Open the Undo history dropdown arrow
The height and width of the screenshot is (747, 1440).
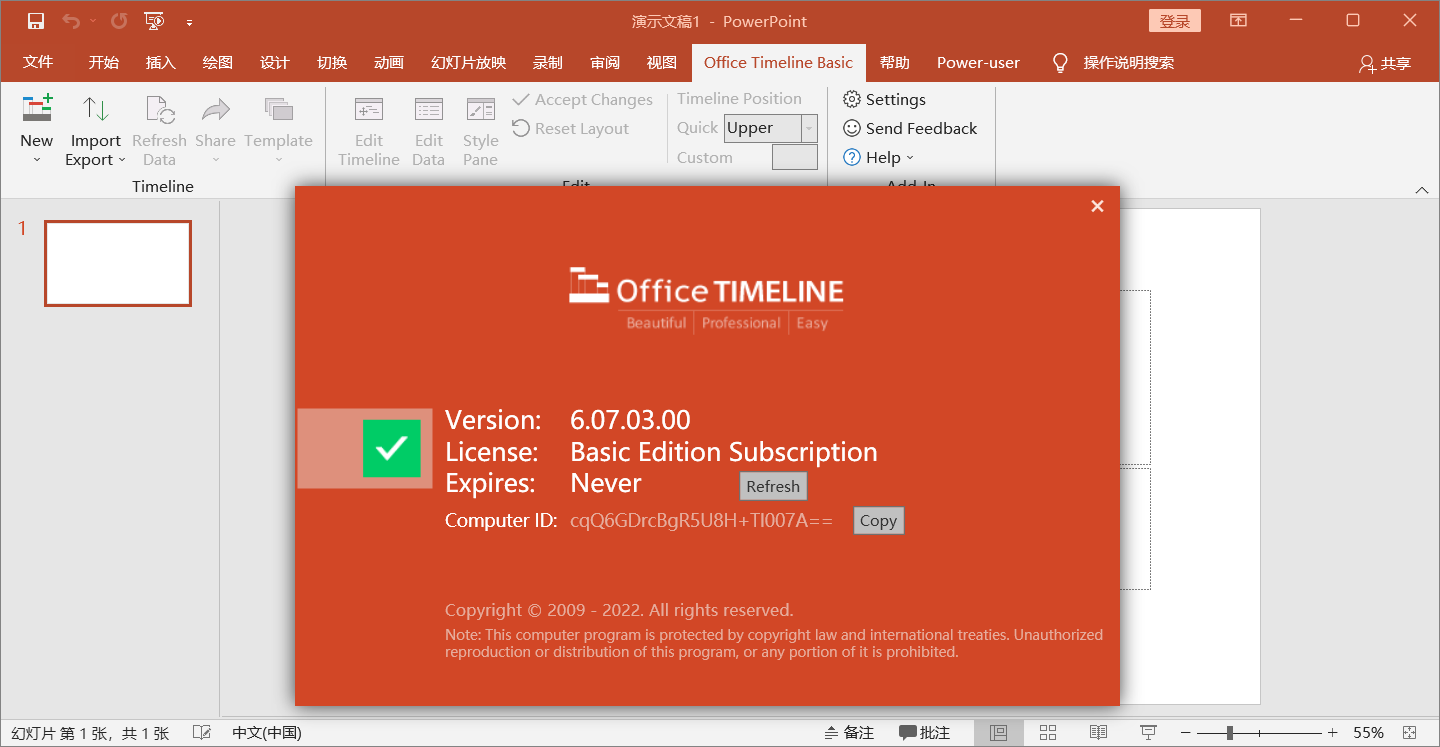click(93, 21)
